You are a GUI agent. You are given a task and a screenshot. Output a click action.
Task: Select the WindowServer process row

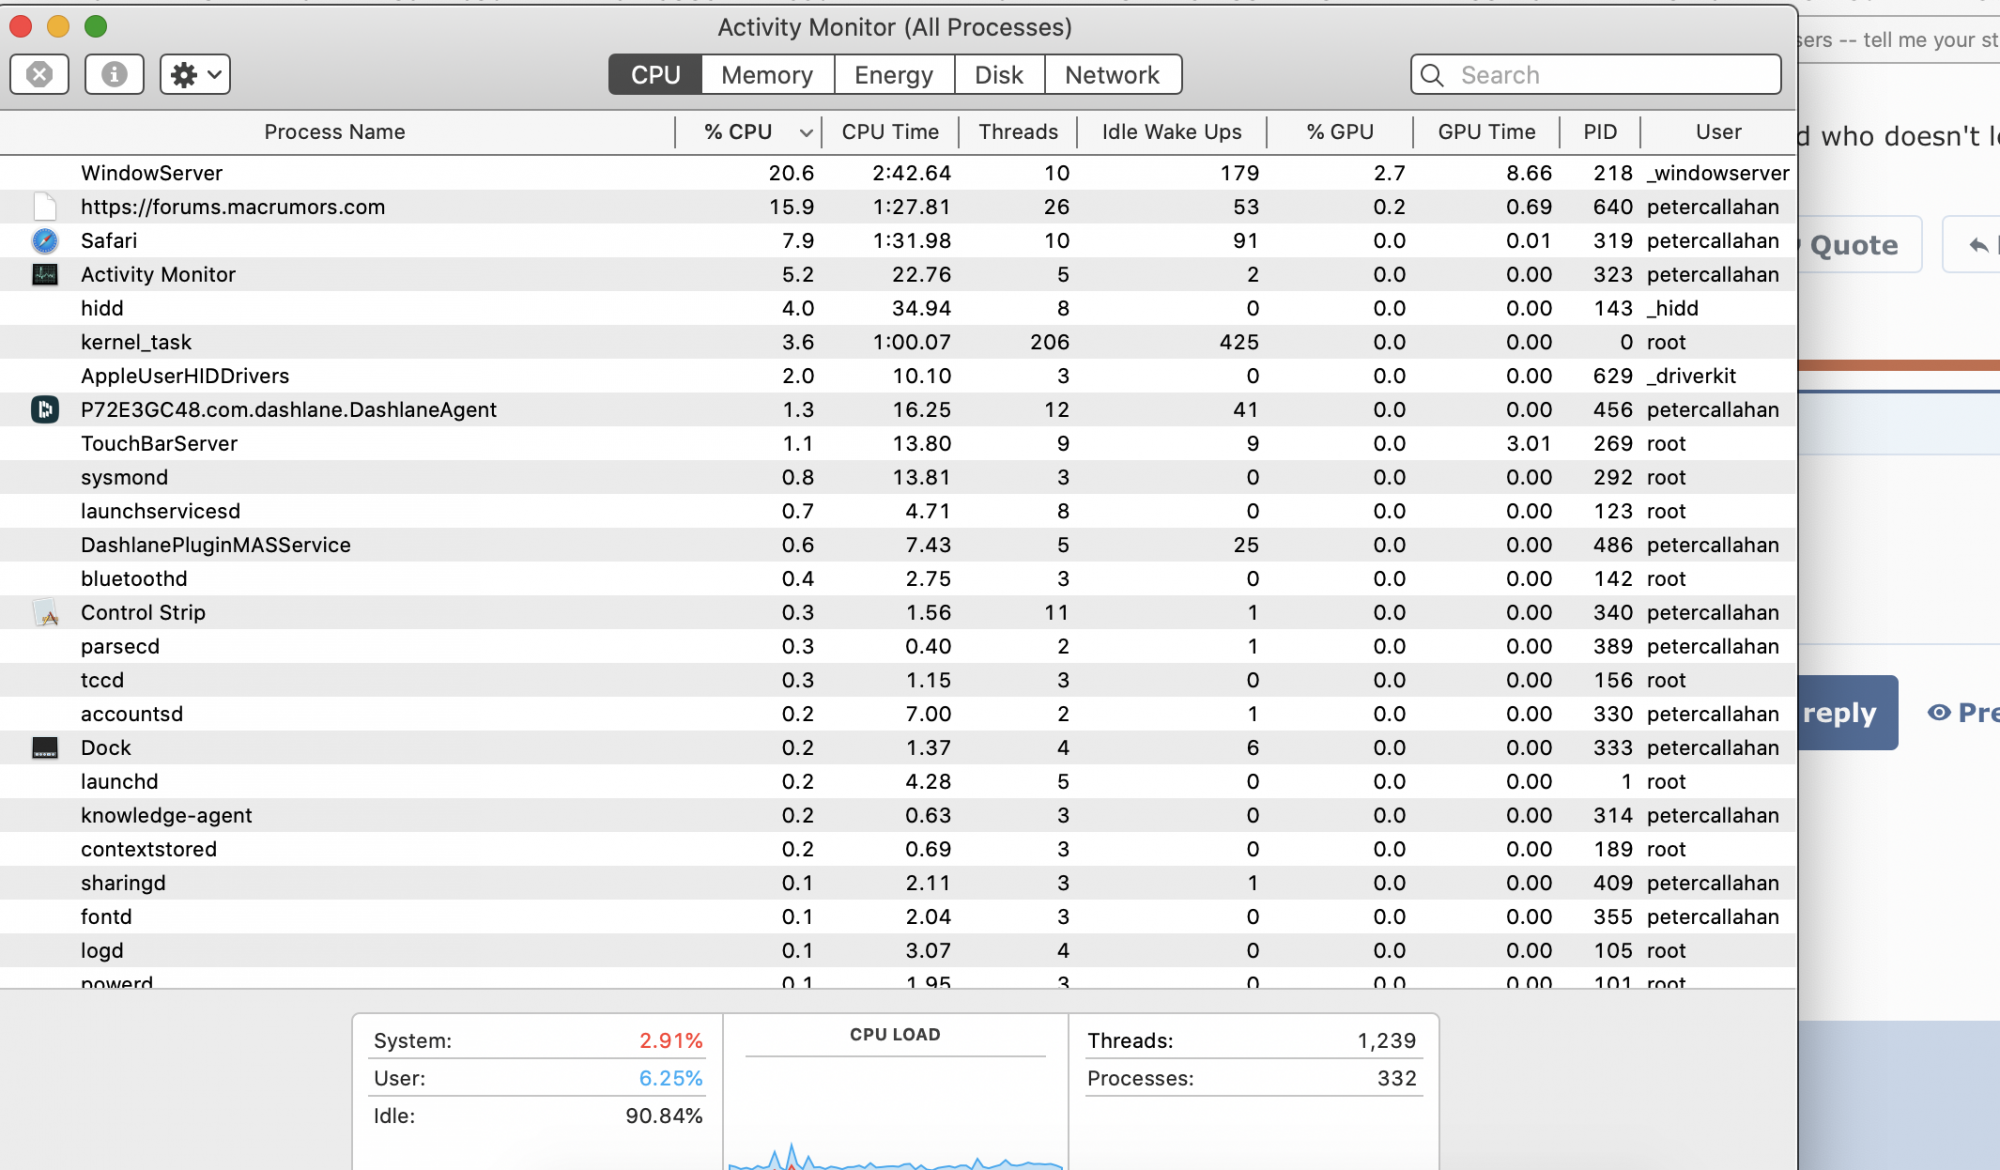(898, 173)
